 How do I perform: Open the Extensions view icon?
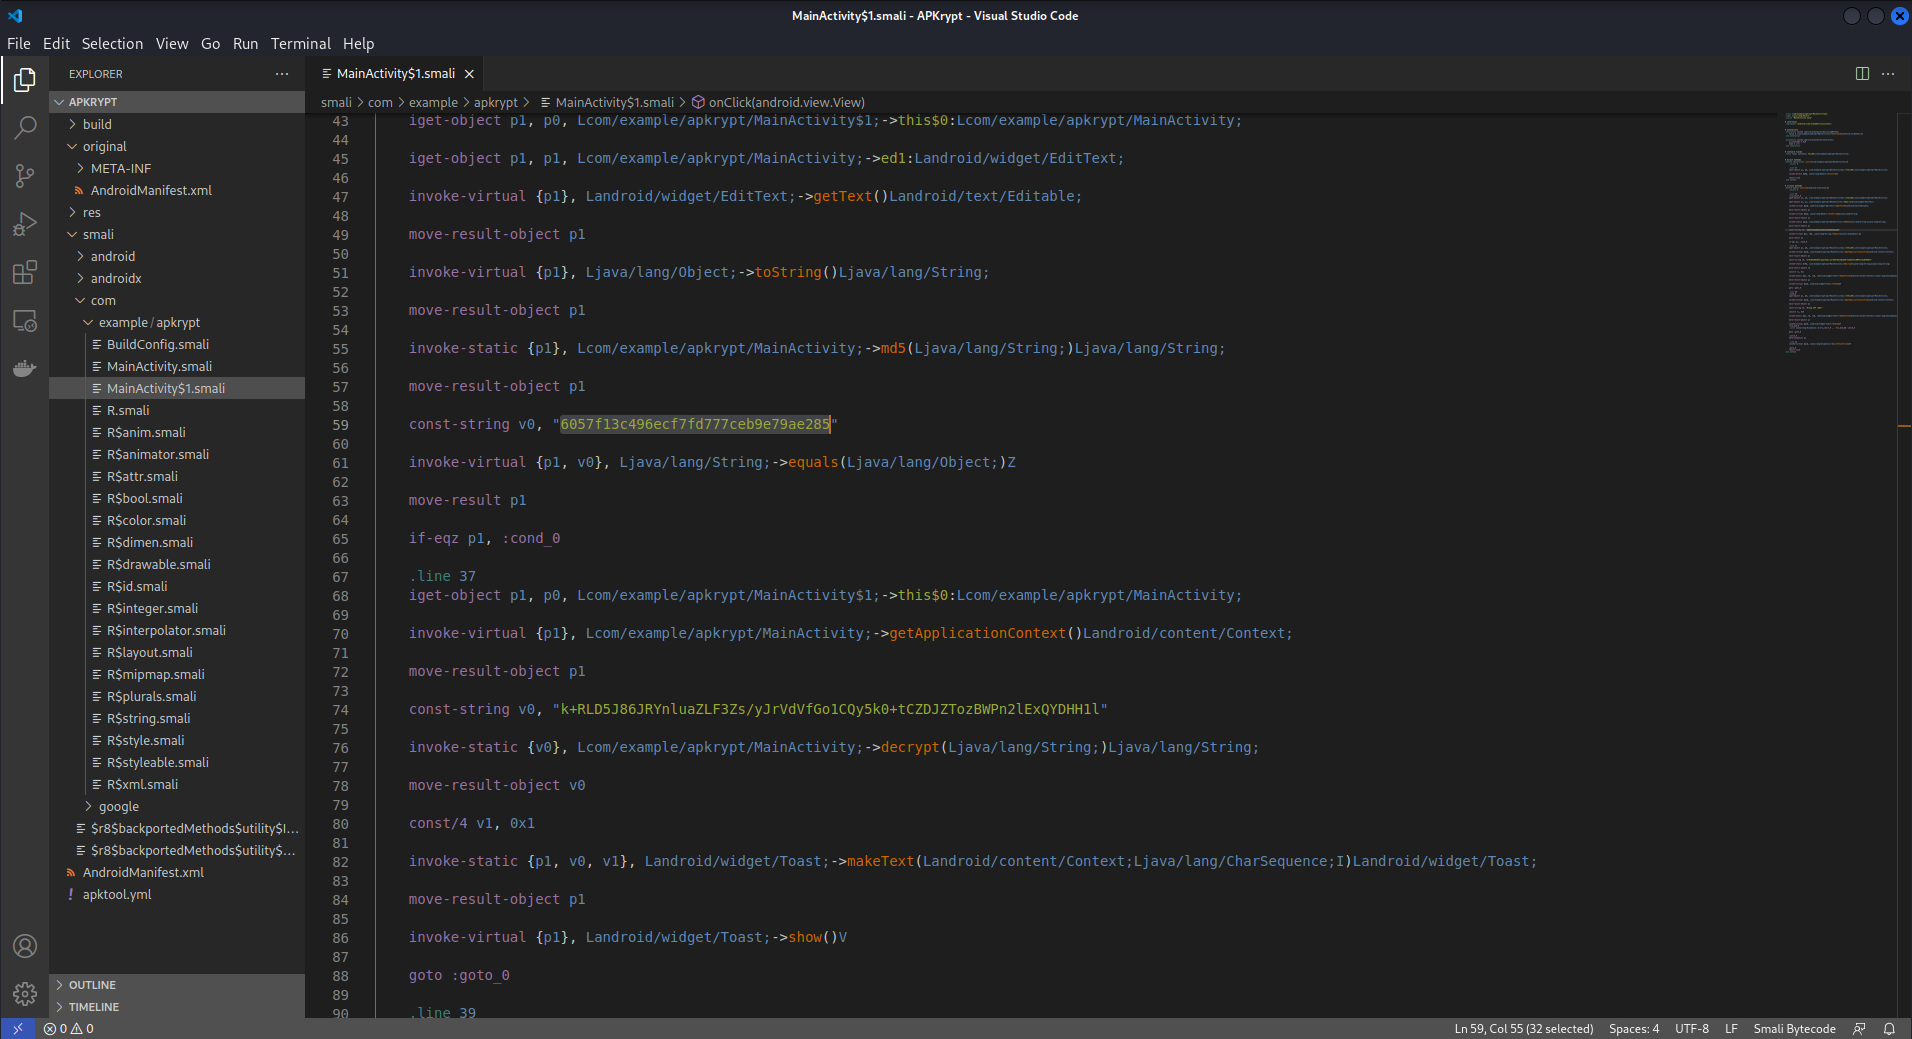point(25,272)
